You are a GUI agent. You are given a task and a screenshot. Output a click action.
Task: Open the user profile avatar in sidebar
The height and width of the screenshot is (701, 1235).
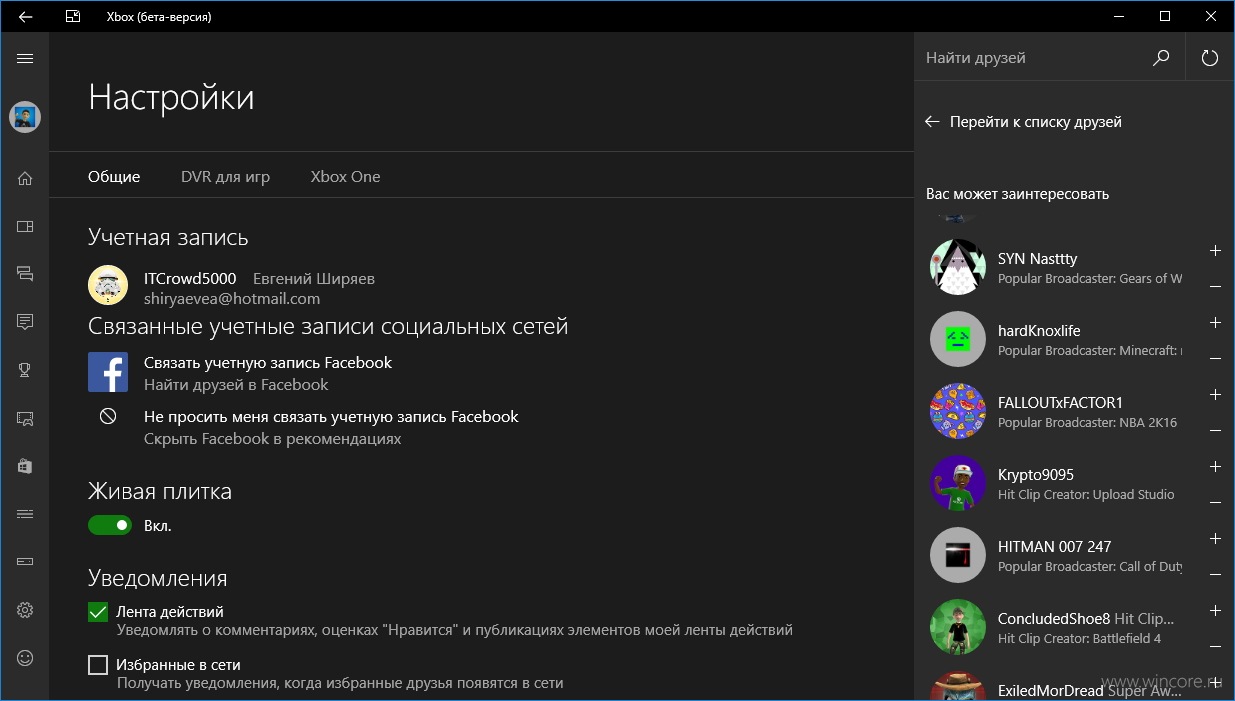[x=25, y=117]
